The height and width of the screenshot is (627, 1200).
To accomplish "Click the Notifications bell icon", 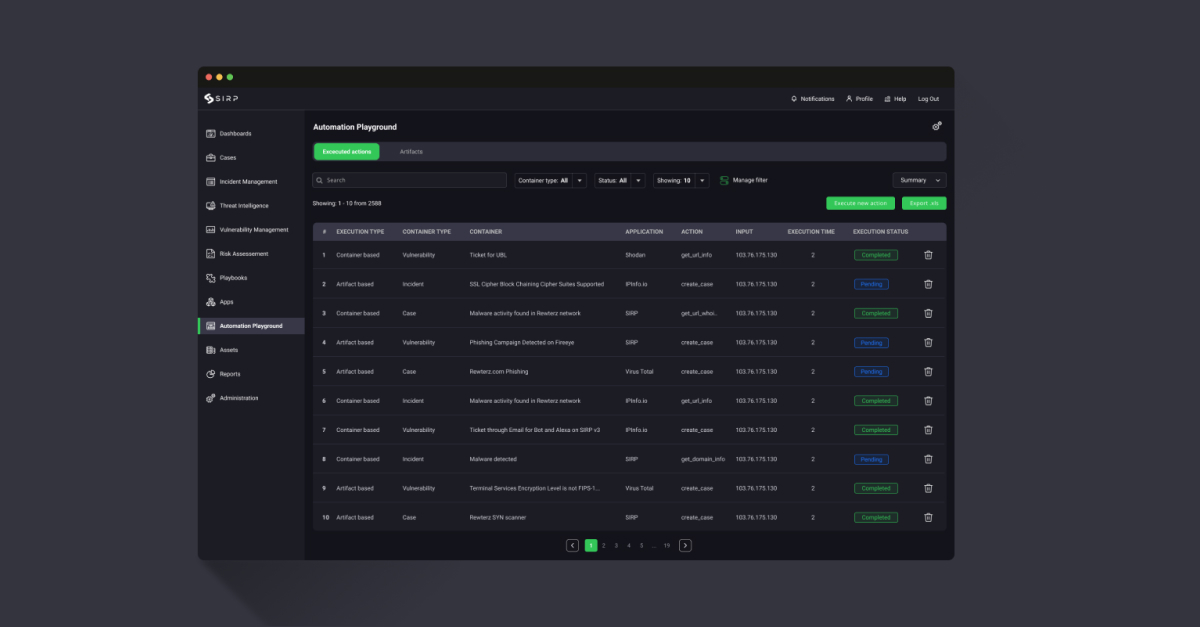I will tap(793, 98).
